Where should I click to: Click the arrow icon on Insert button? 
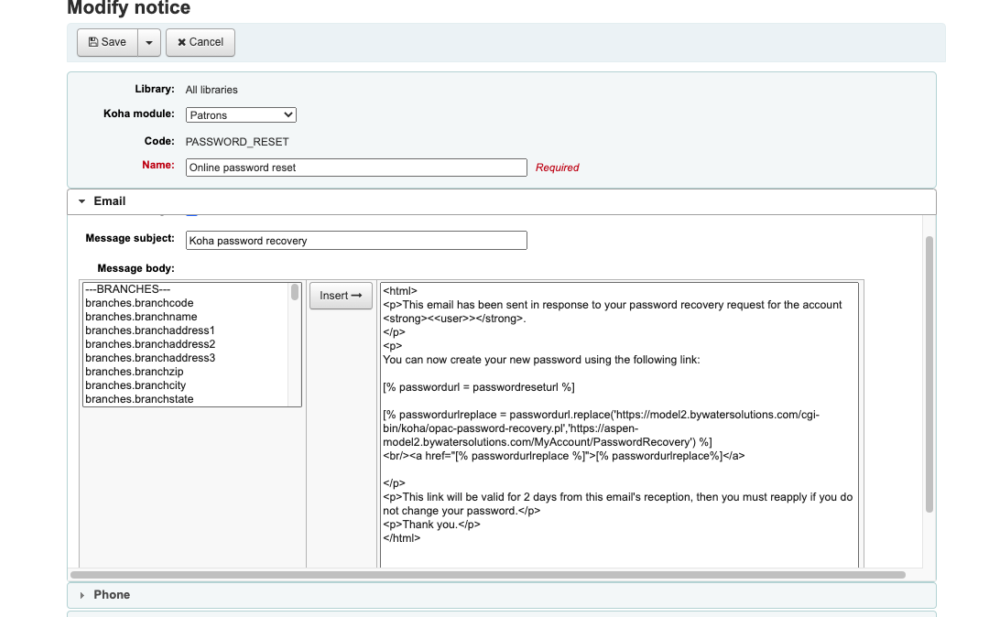click(357, 296)
